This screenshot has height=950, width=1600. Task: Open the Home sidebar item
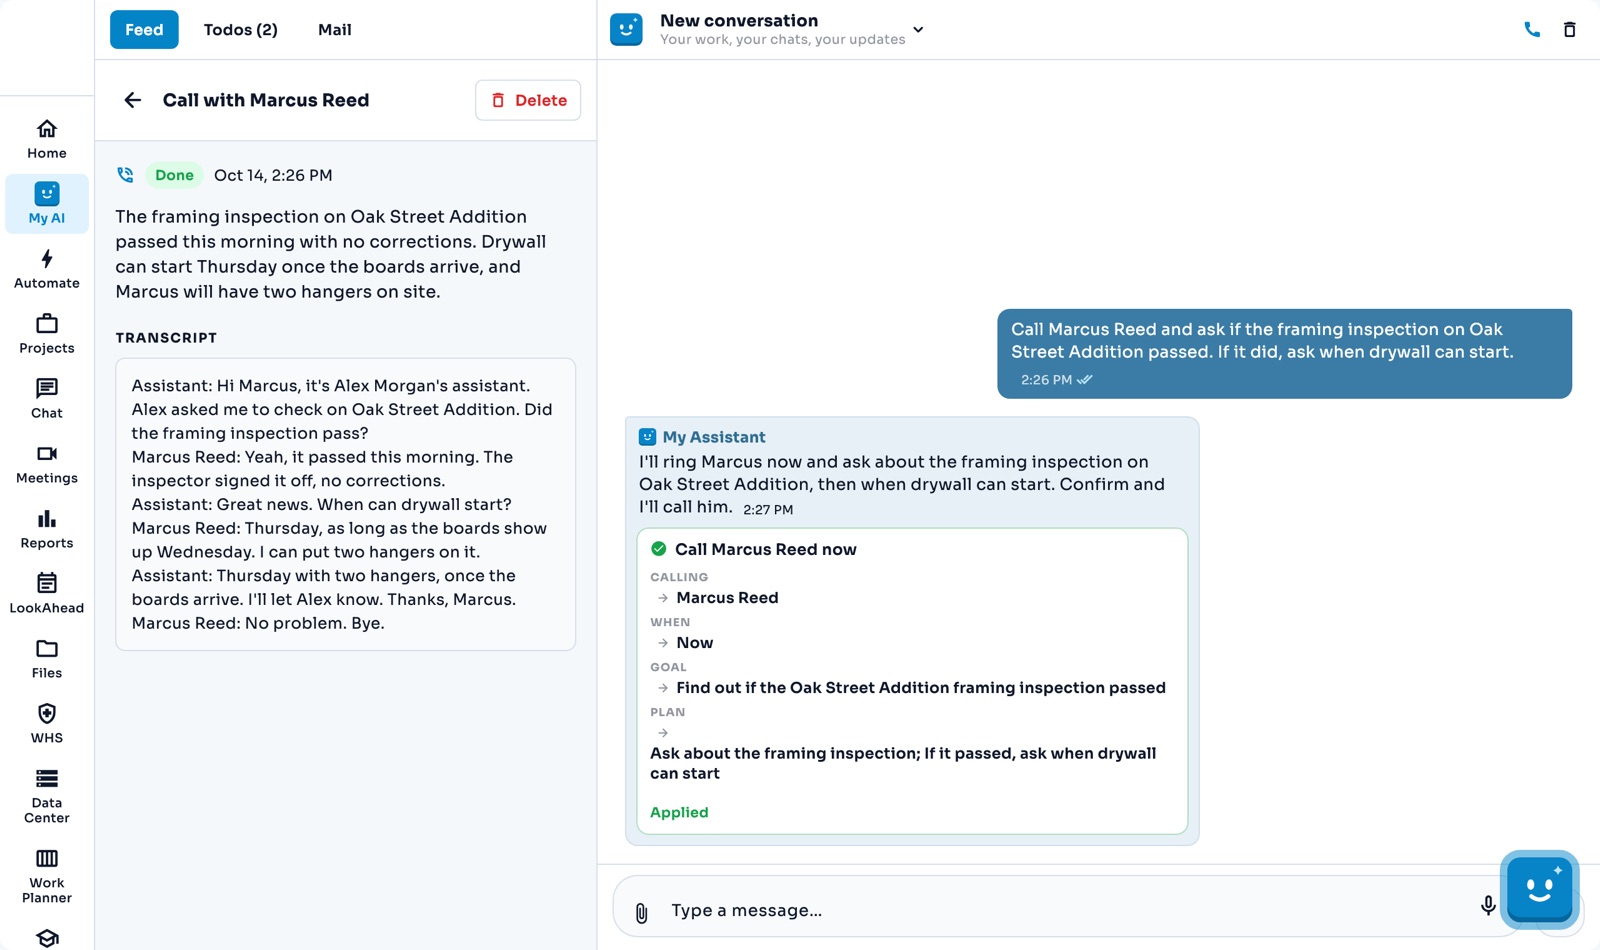47,139
